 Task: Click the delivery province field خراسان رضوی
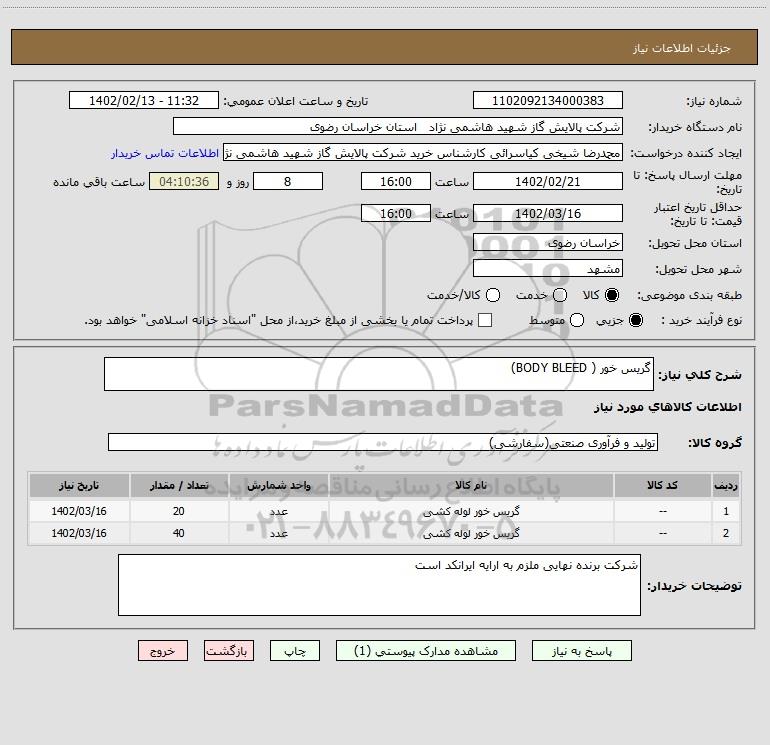[548, 242]
